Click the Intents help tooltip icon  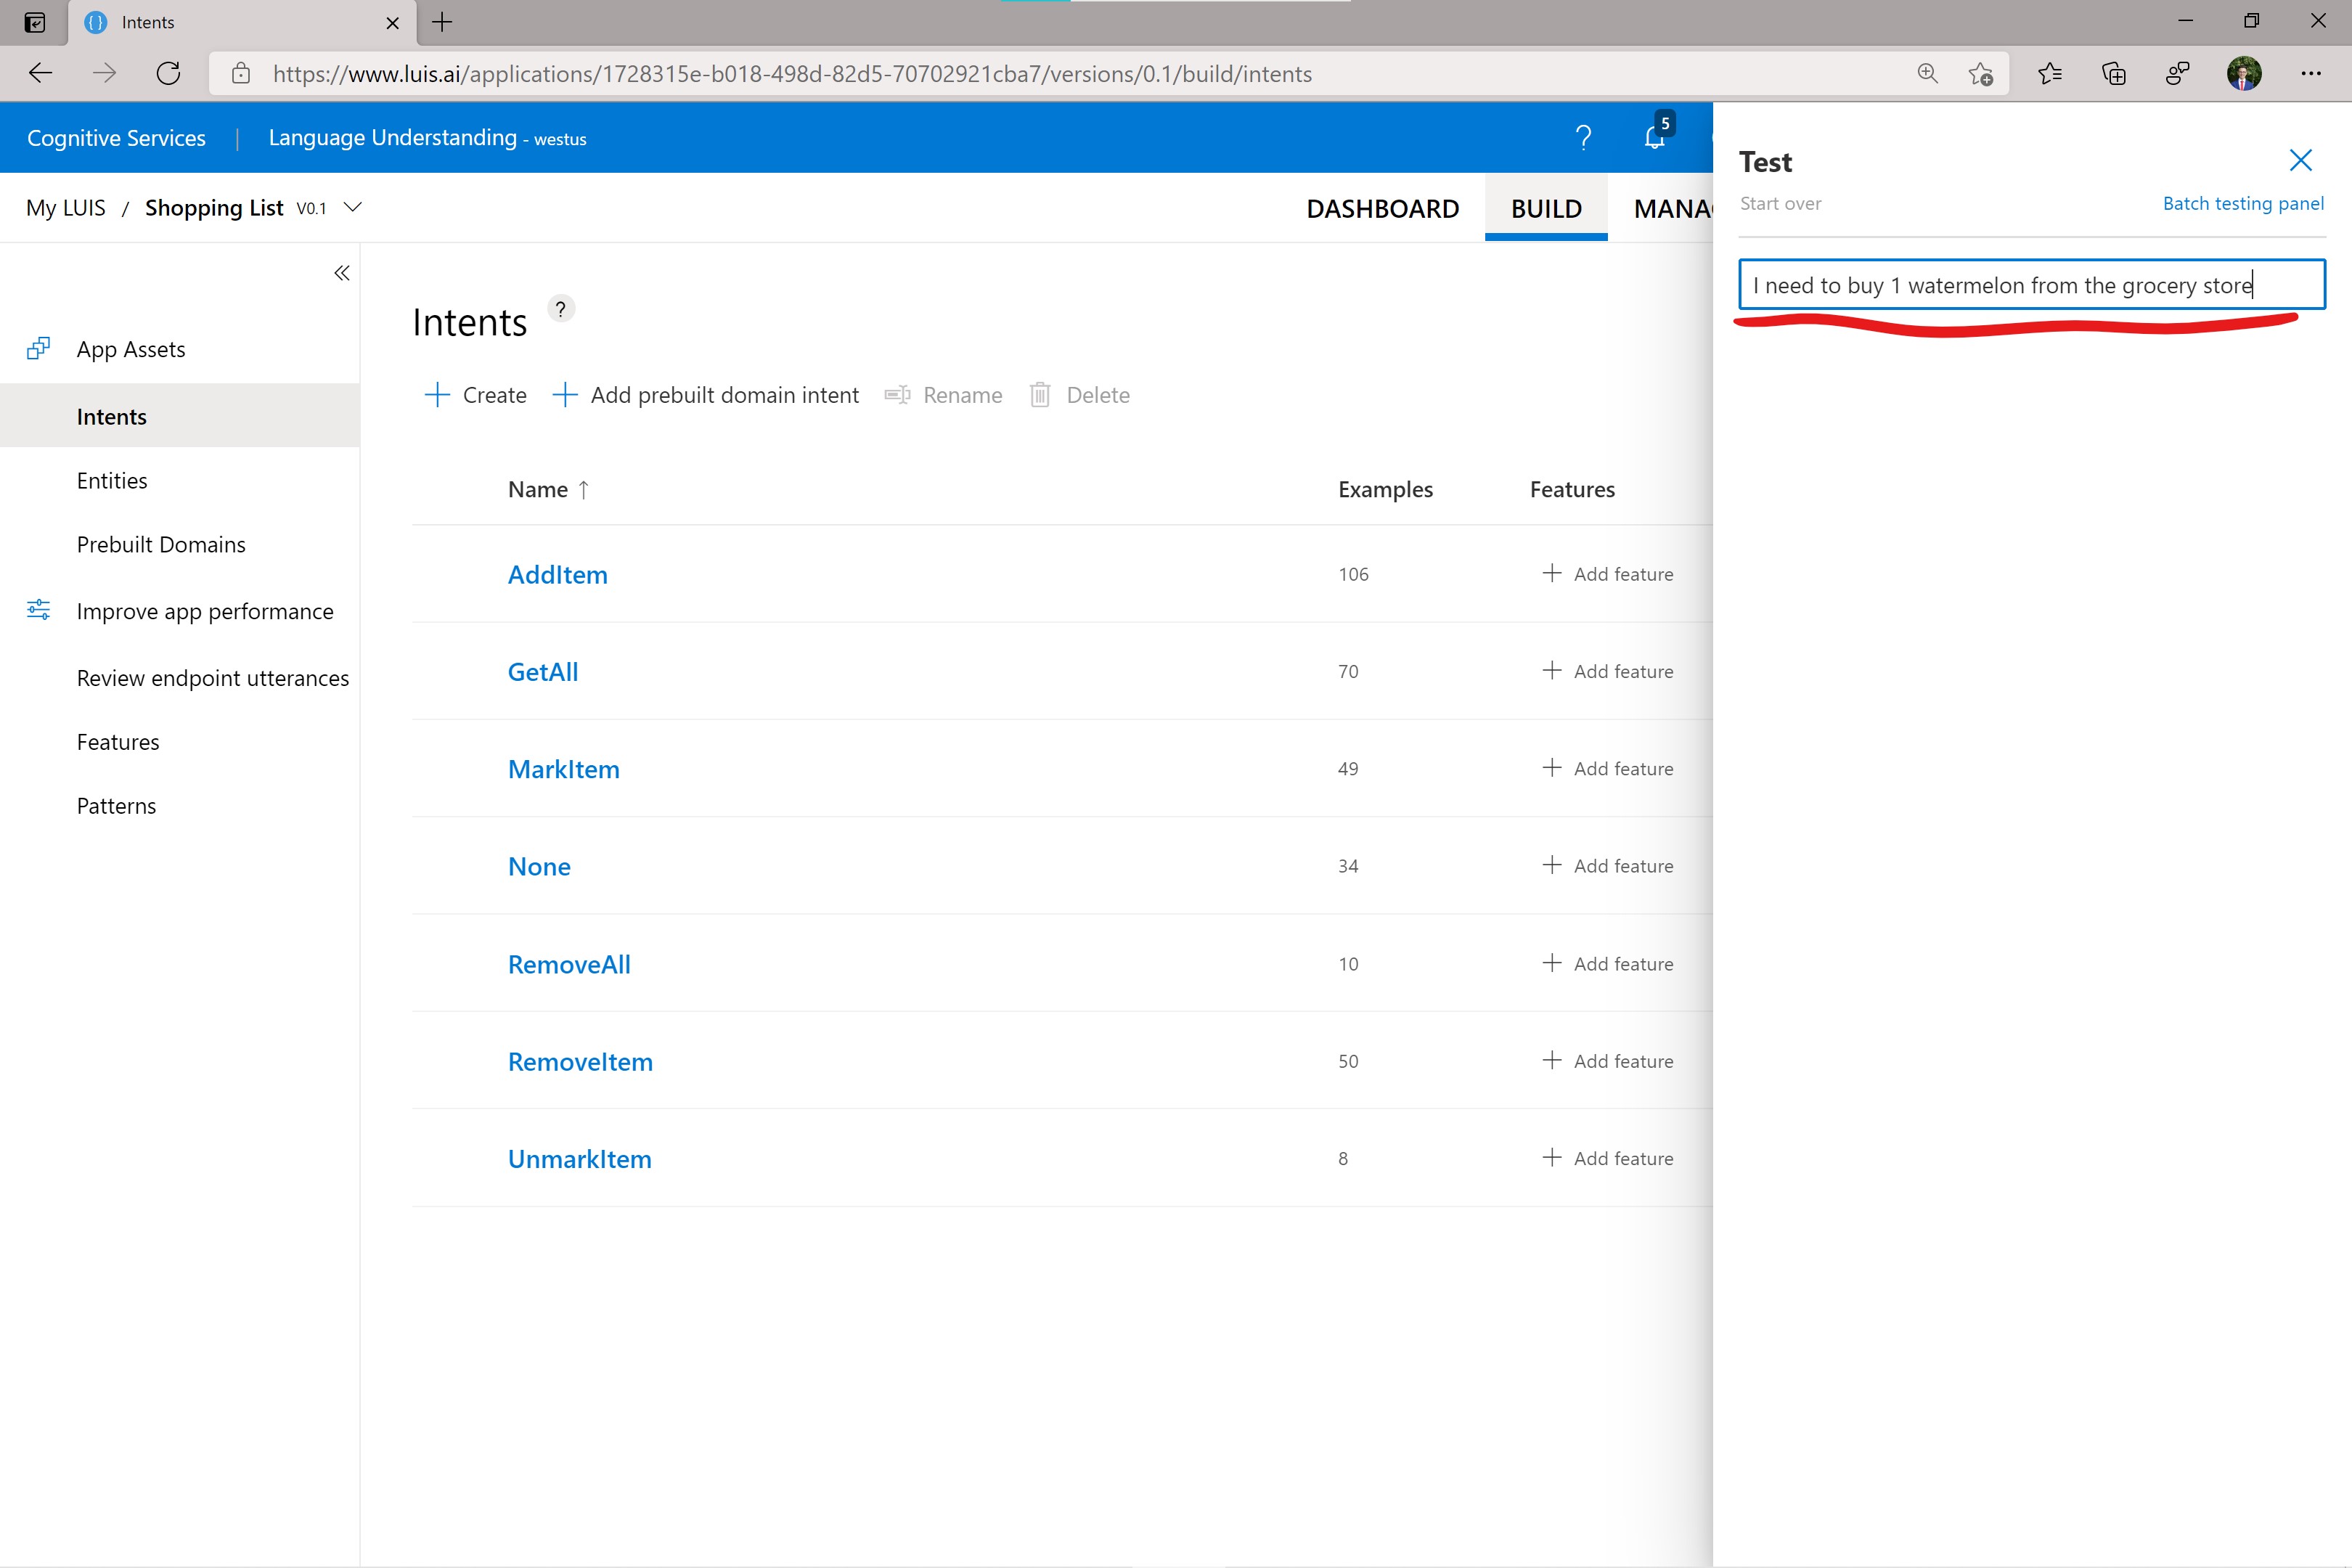coord(561,309)
